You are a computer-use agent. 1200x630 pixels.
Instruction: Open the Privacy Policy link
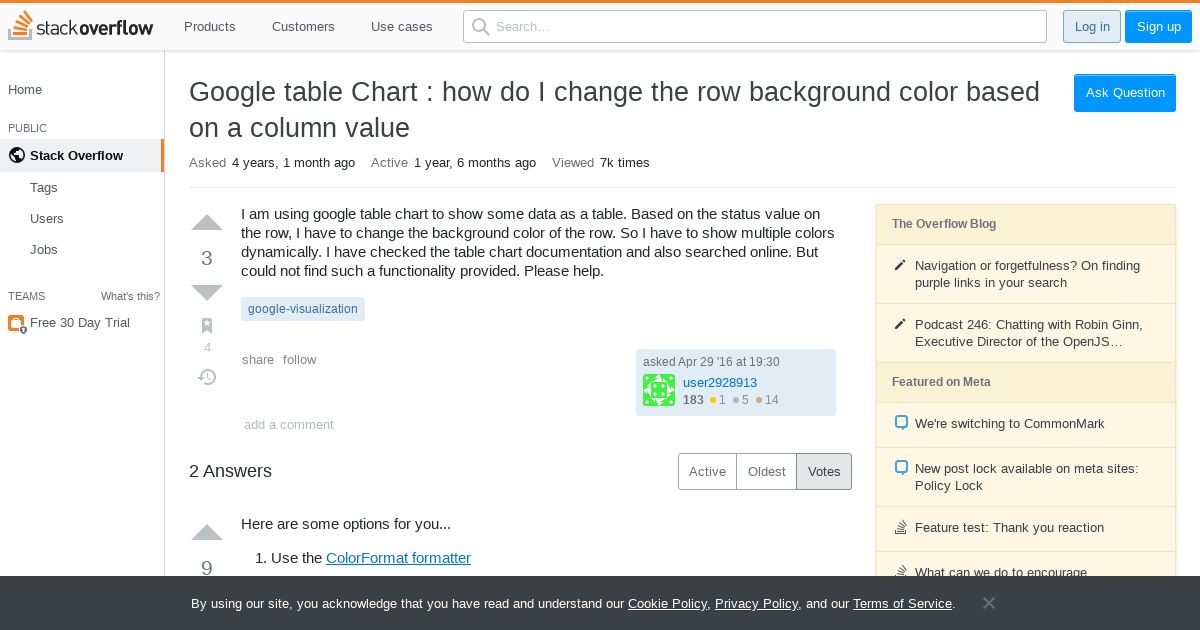click(756, 604)
